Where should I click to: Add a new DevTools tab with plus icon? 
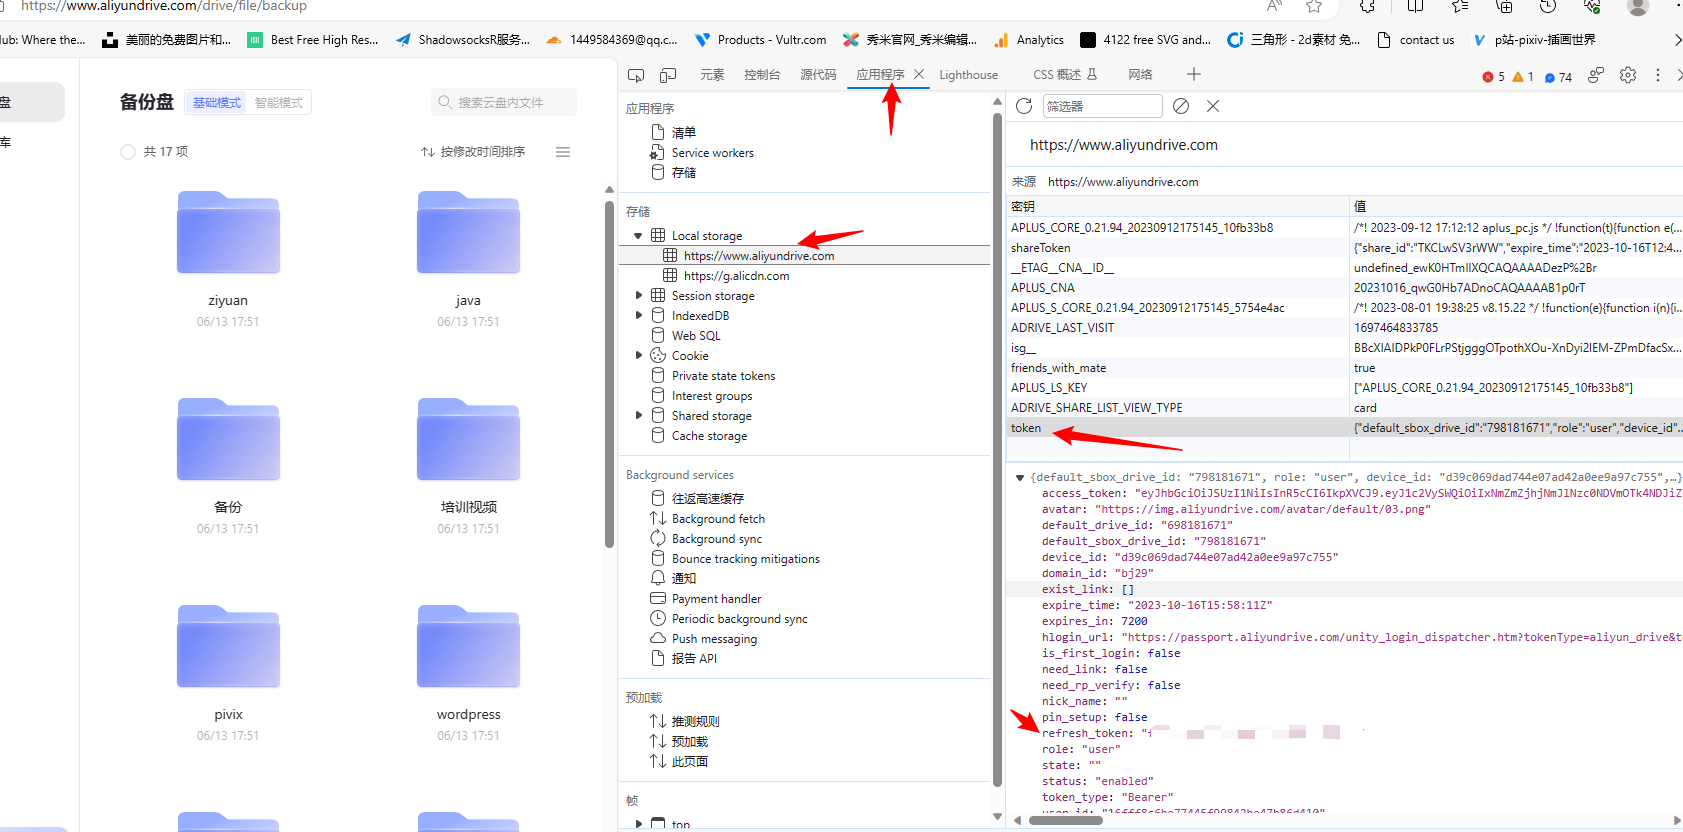pyautogui.click(x=1193, y=74)
